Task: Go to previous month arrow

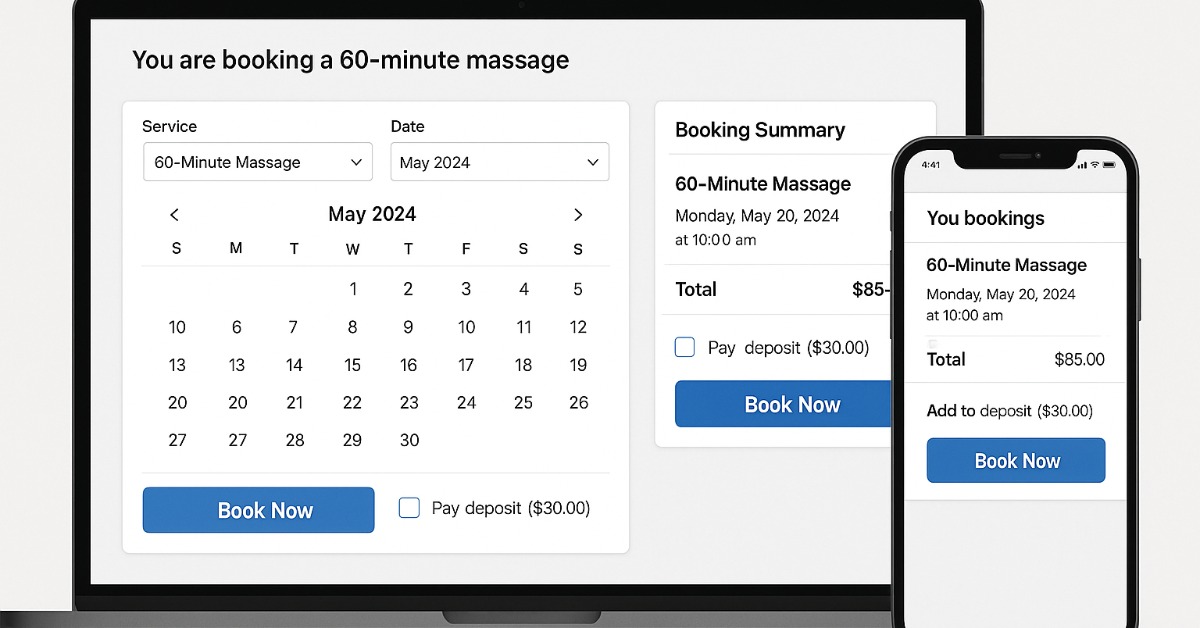Action: [175, 215]
